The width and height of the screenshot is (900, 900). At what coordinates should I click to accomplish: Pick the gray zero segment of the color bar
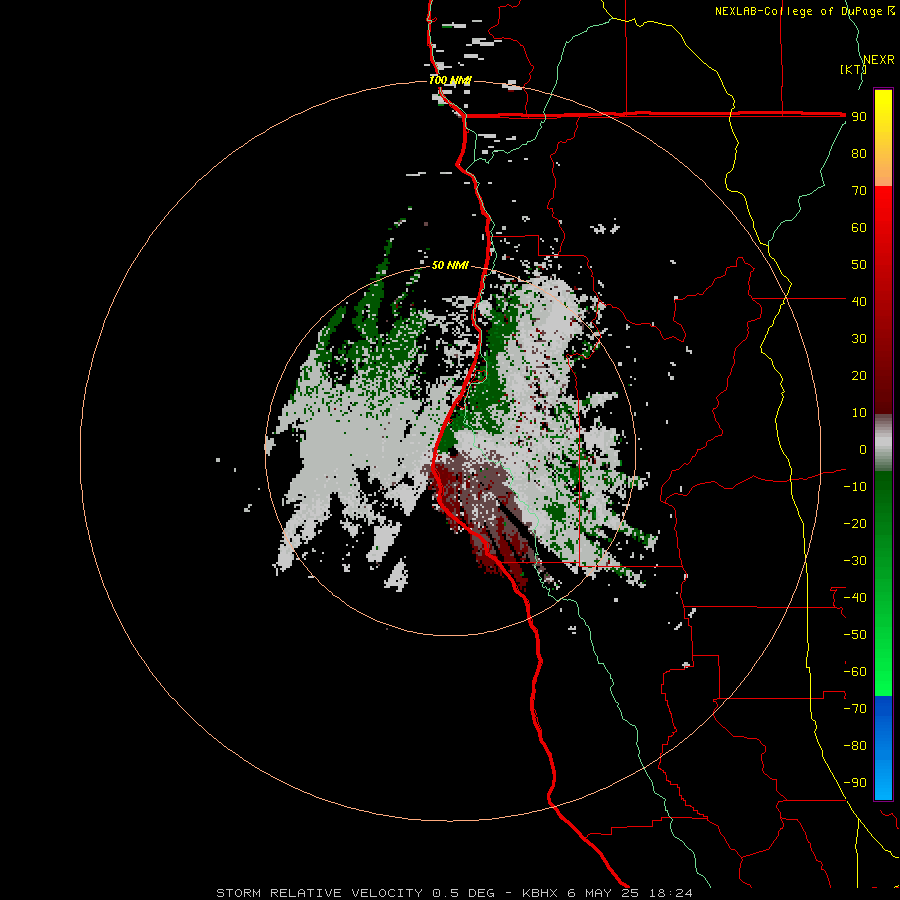click(x=883, y=443)
